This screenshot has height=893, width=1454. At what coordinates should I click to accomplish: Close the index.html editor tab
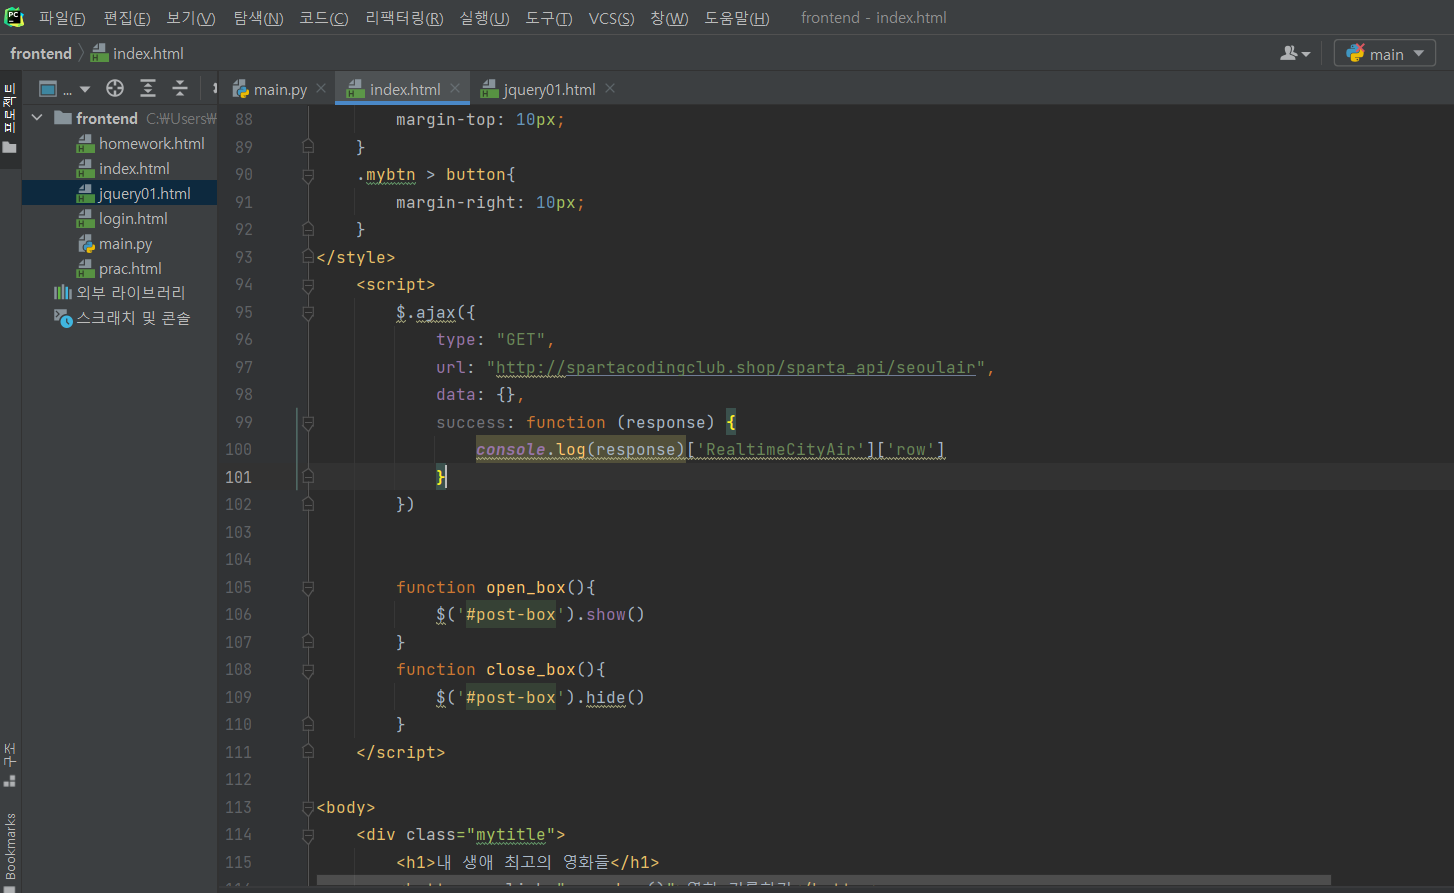coord(455,88)
